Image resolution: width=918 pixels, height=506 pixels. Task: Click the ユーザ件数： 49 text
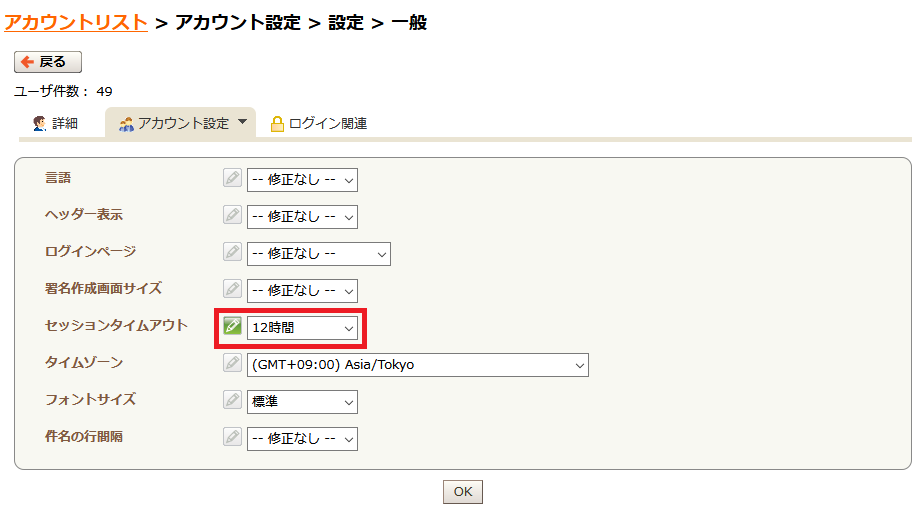pos(63,91)
